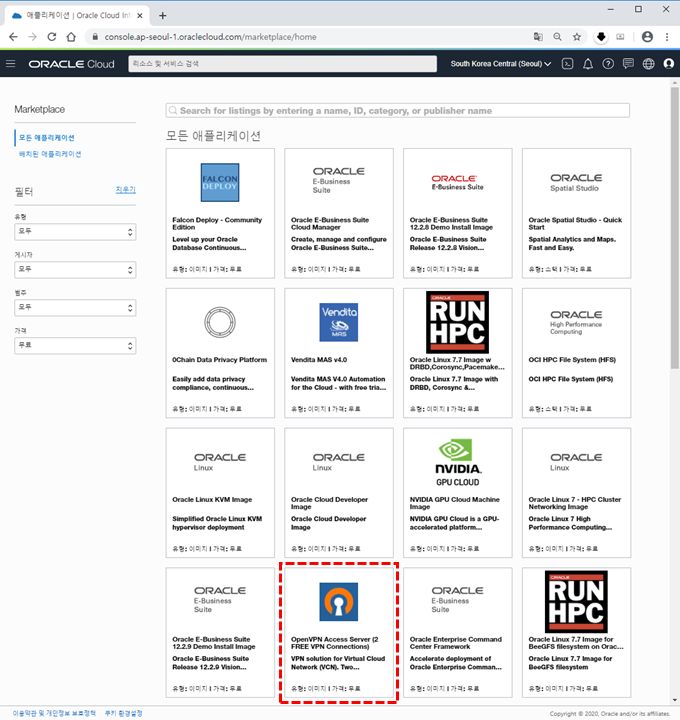Image resolution: width=680 pixels, height=720 pixels.
Task: Click the NVIDIA GPU Cloud logo
Action: (x=458, y=462)
